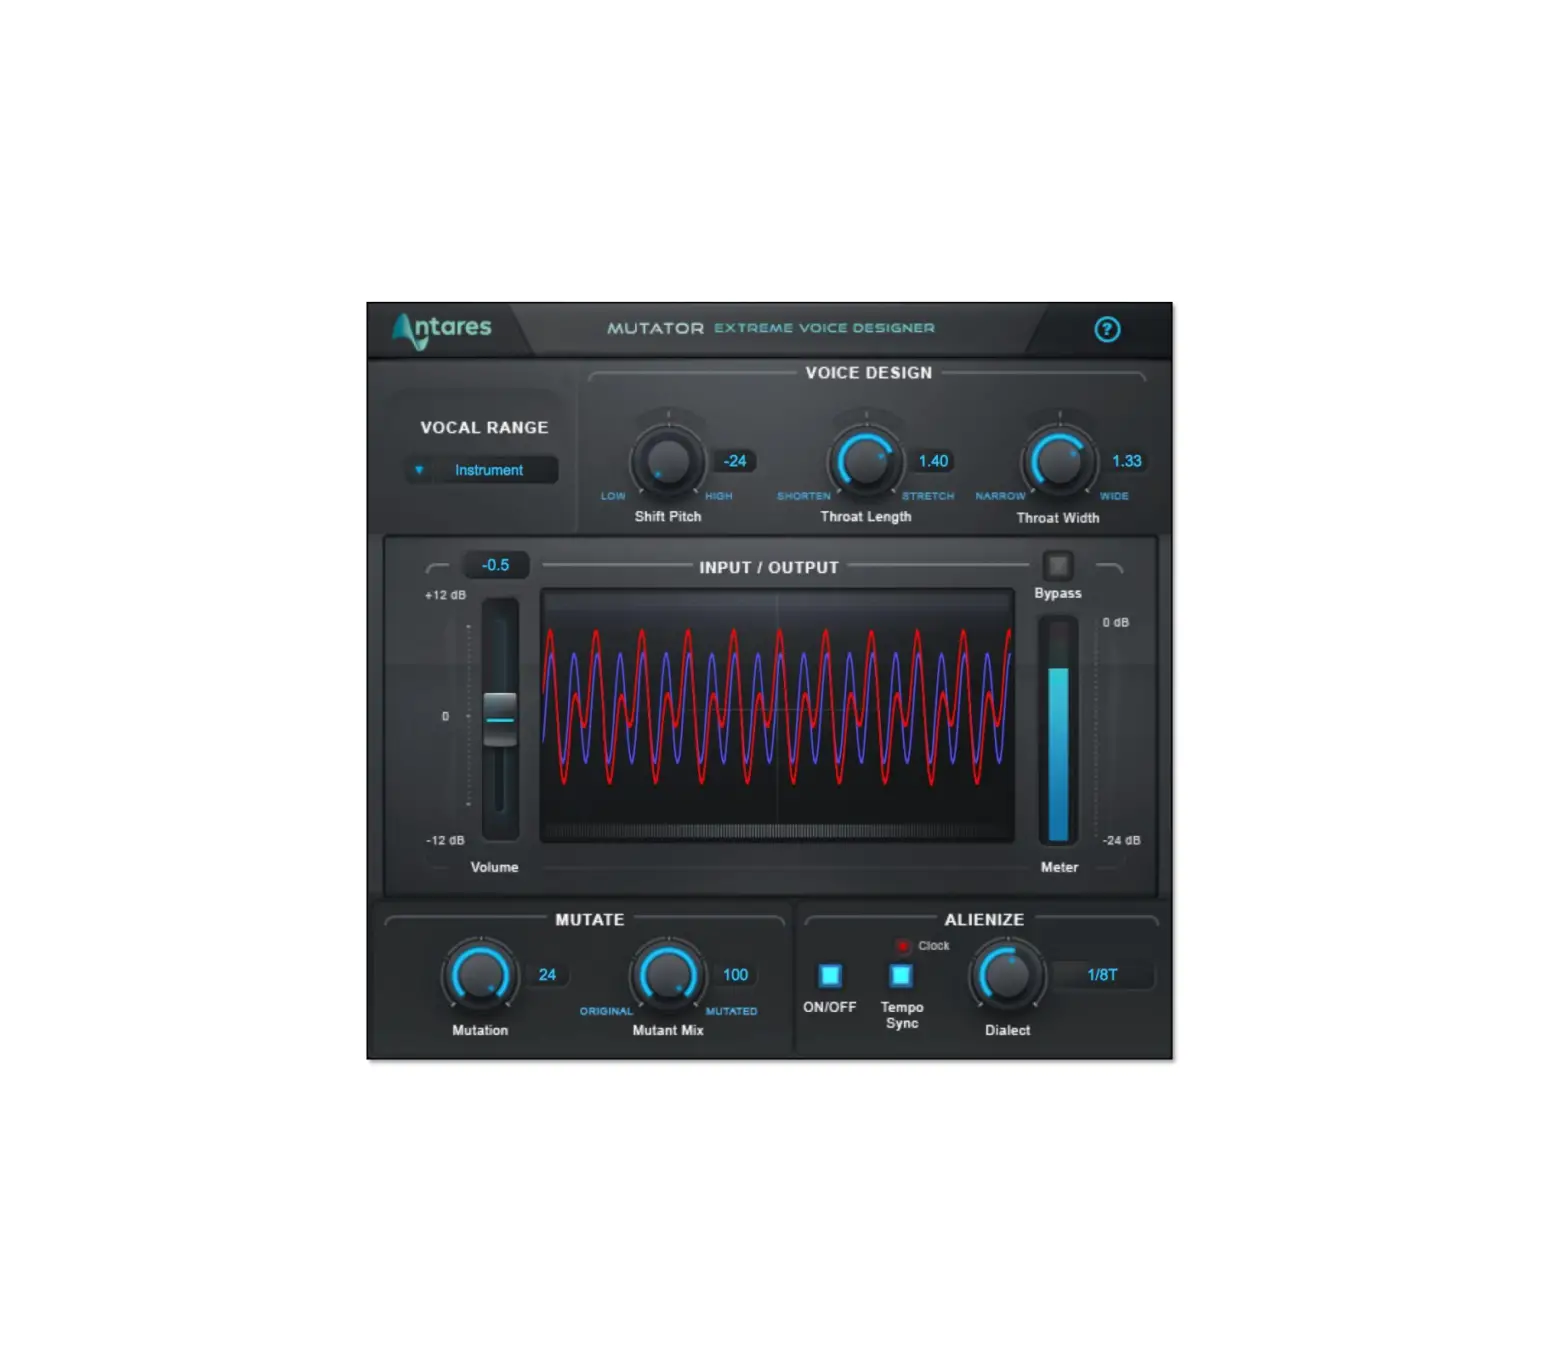
Task: Toggle the Bypass button
Action: [1058, 566]
